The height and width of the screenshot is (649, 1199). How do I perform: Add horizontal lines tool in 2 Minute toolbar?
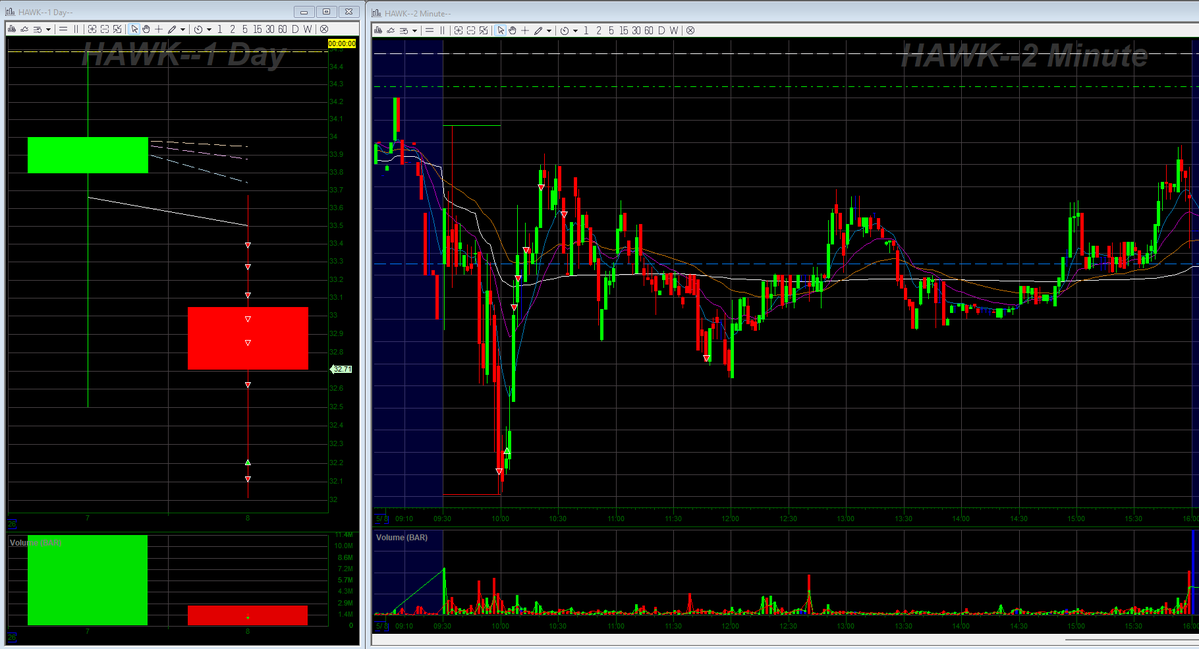[429, 31]
